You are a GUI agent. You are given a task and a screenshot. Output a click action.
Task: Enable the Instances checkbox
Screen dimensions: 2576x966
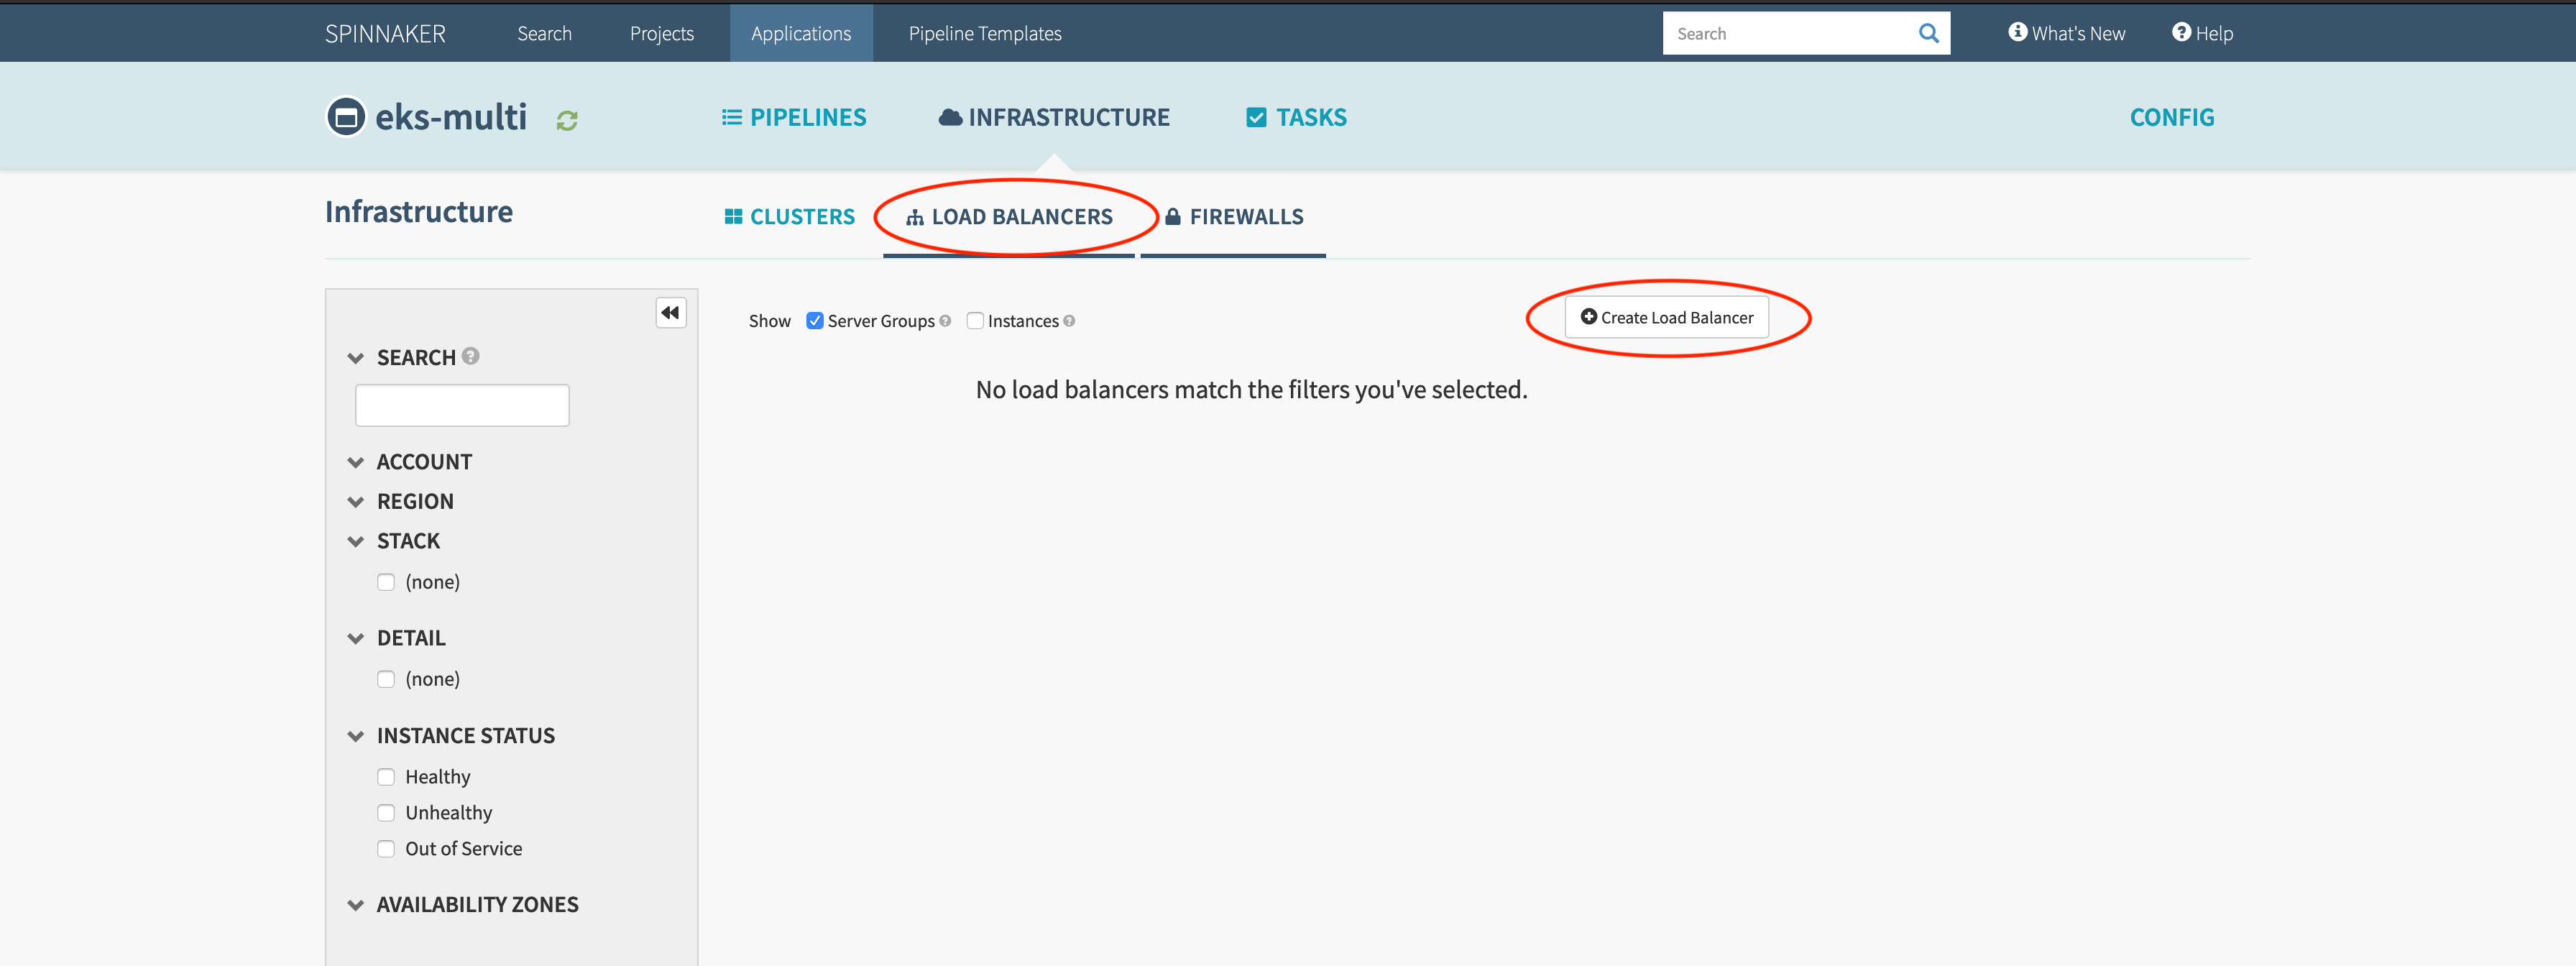pos(975,321)
